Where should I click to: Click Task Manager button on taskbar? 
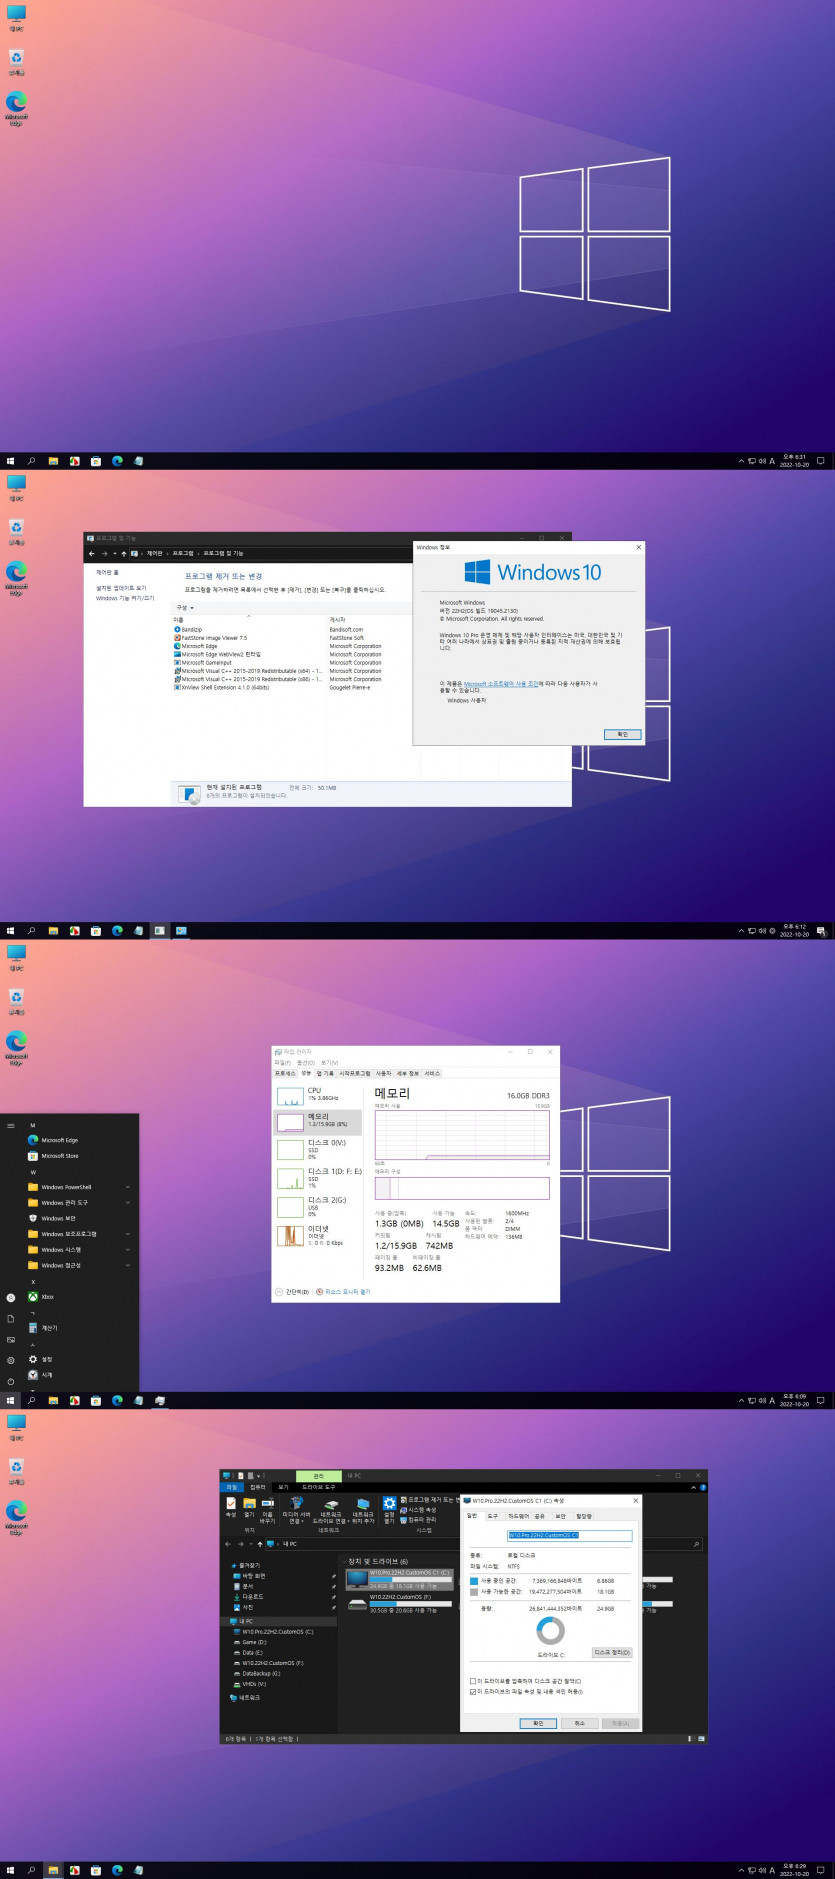[x=160, y=1400]
